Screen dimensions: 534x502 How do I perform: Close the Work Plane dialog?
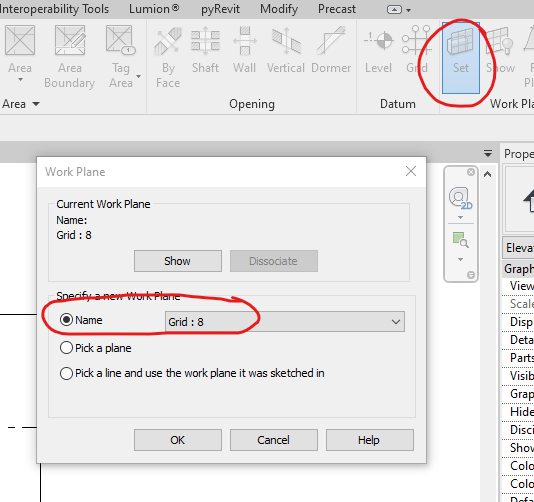pyautogui.click(x=411, y=171)
